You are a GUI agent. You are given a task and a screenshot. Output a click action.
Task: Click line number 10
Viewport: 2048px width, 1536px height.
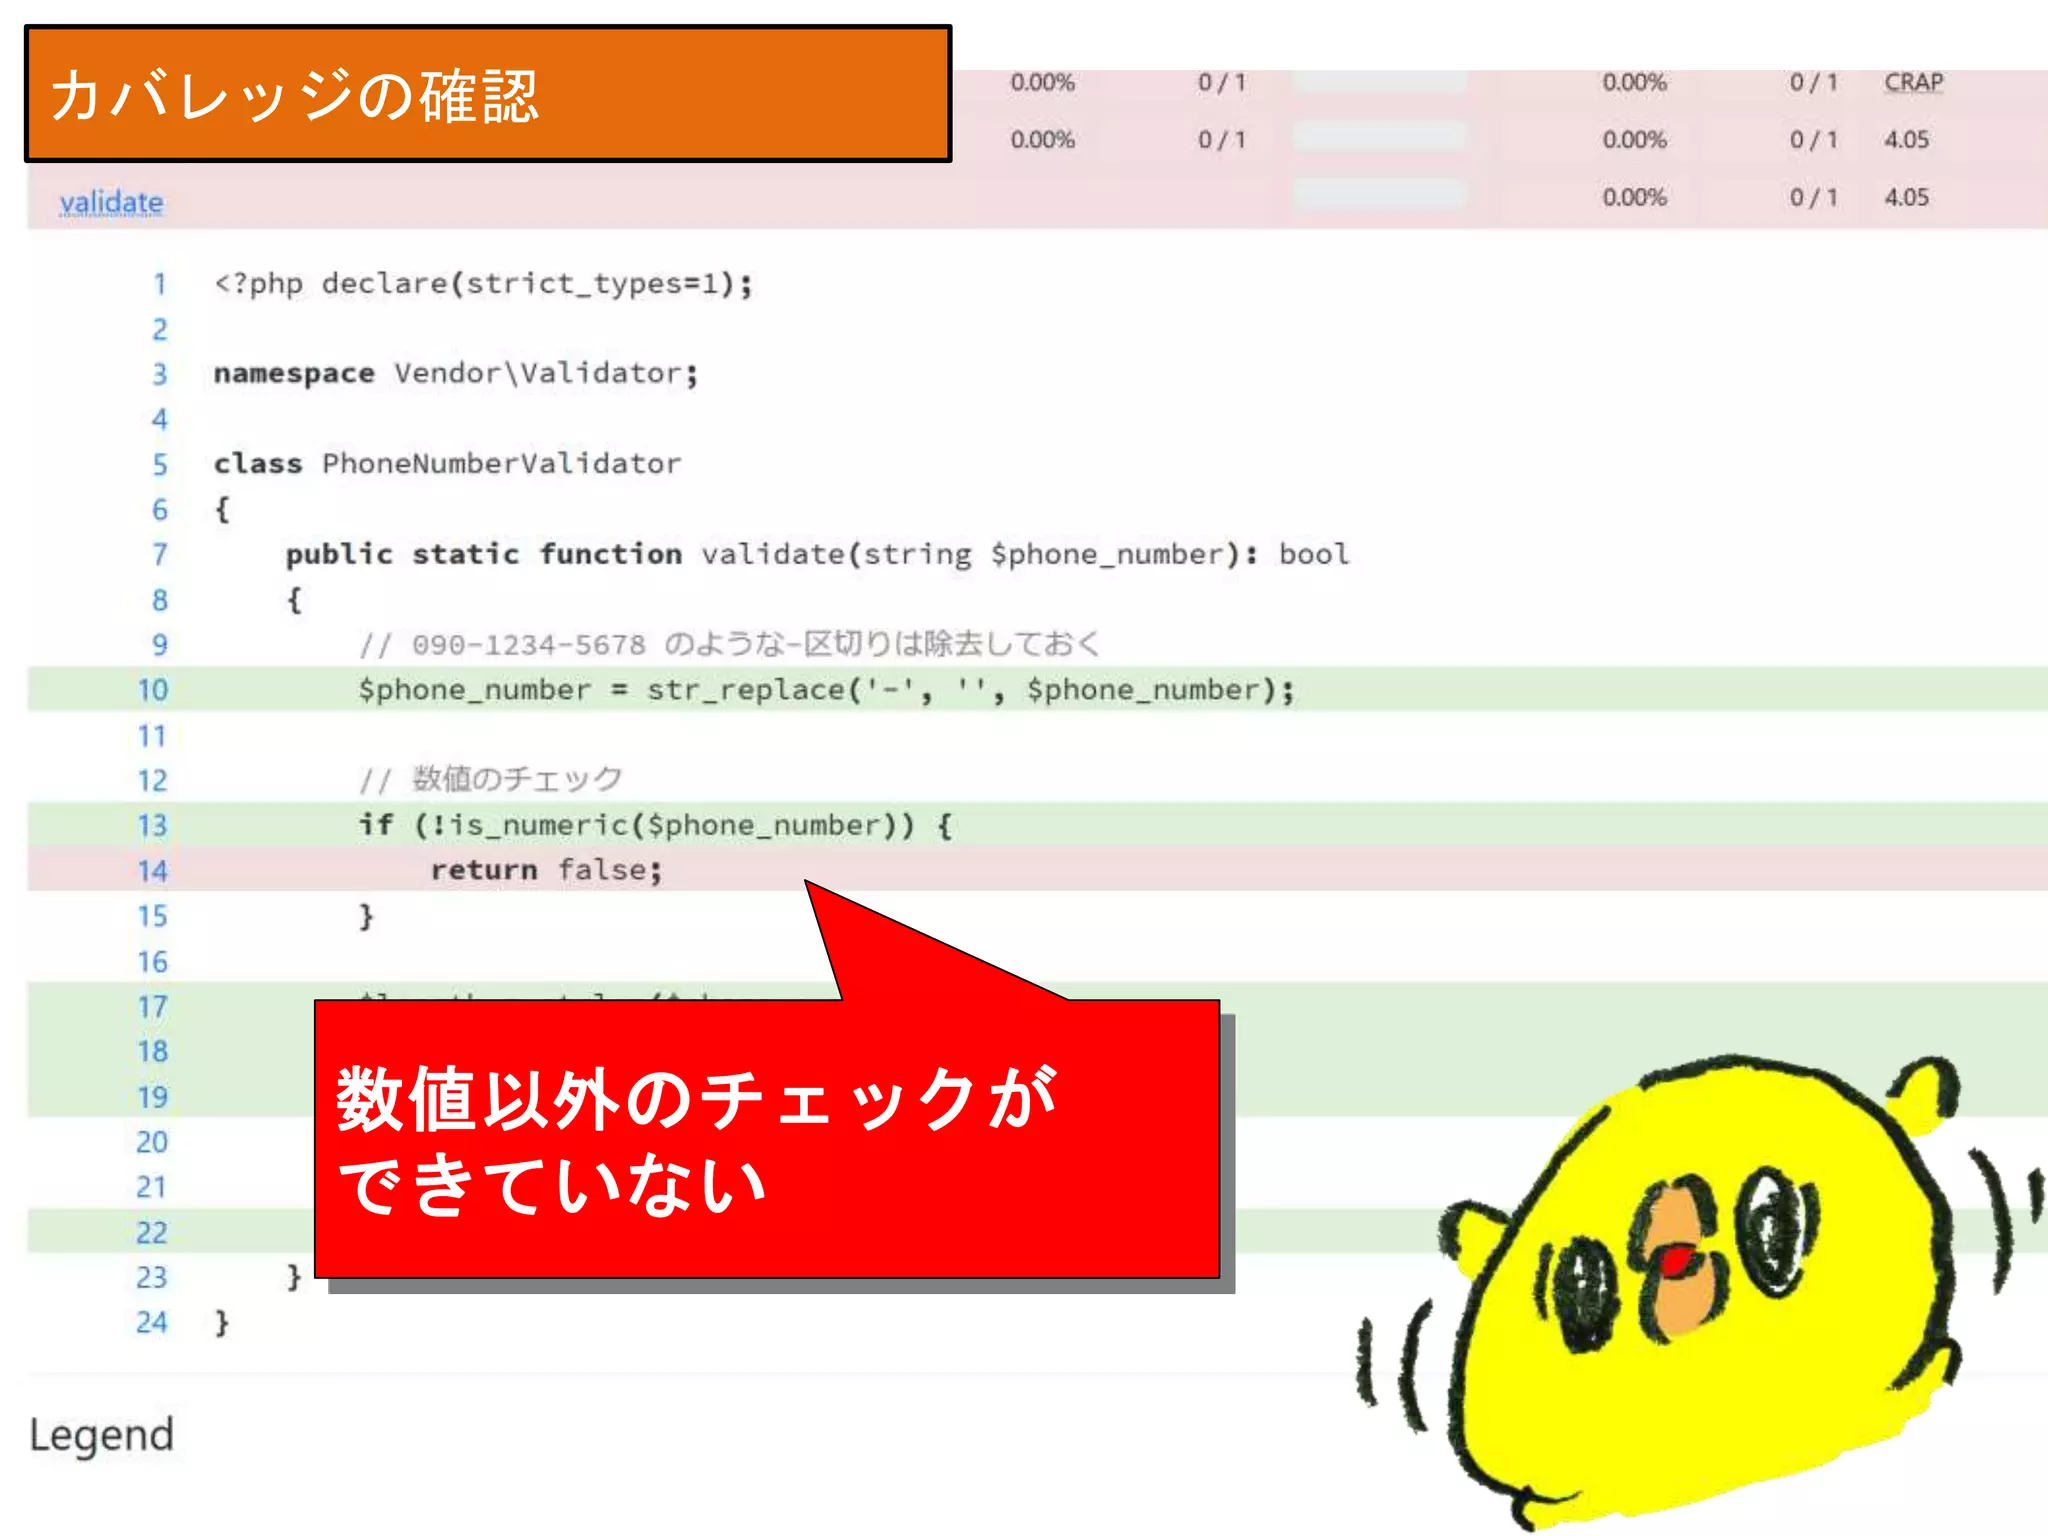click(153, 690)
